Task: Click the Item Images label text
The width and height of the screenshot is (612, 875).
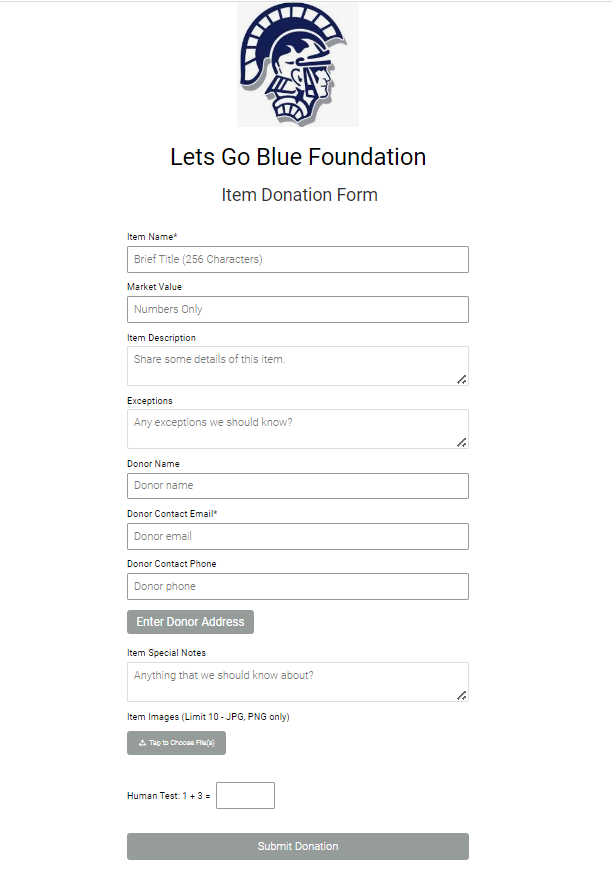Action: [208, 717]
